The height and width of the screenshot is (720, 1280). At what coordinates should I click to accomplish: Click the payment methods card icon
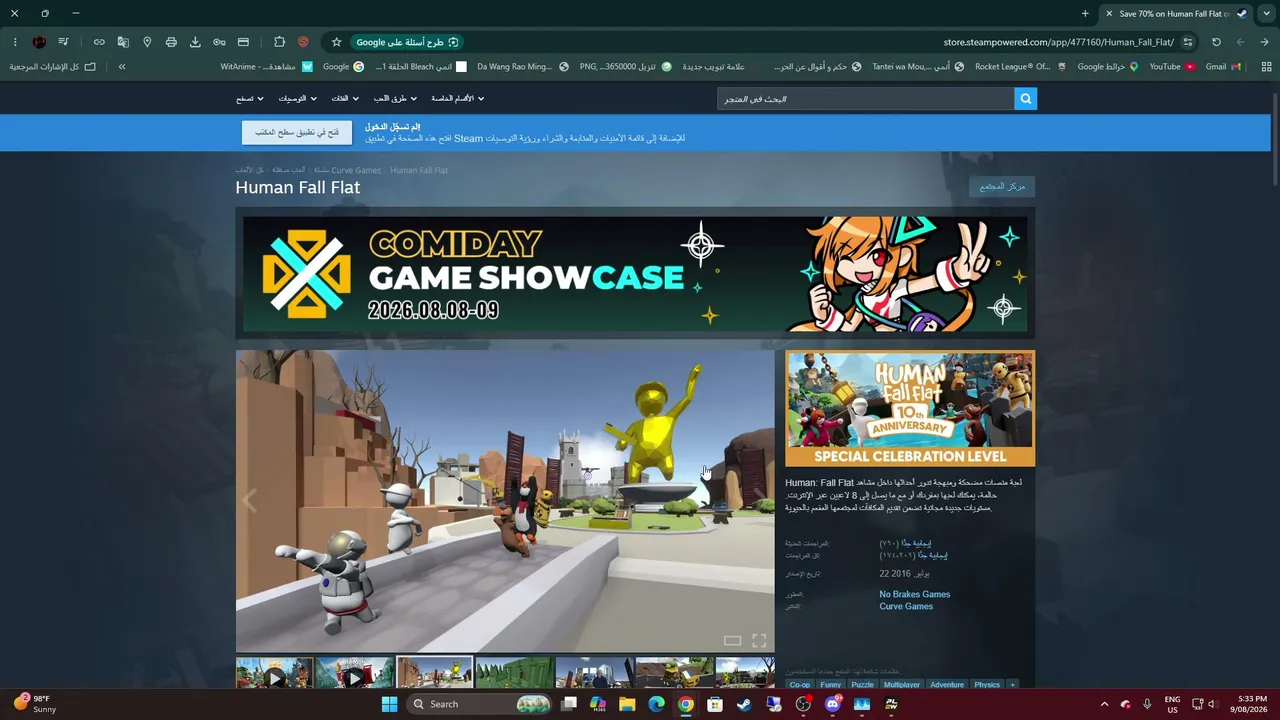point(243,42)
